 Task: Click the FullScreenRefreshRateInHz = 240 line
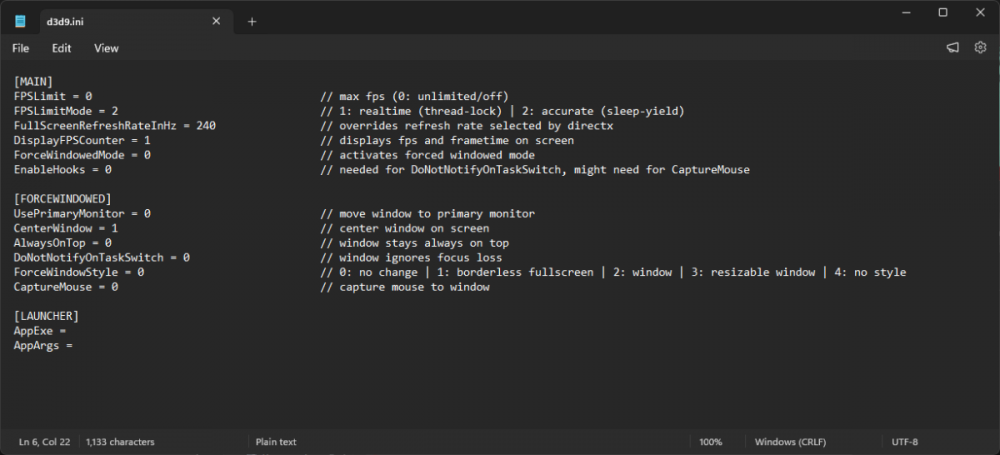[115, 126]
